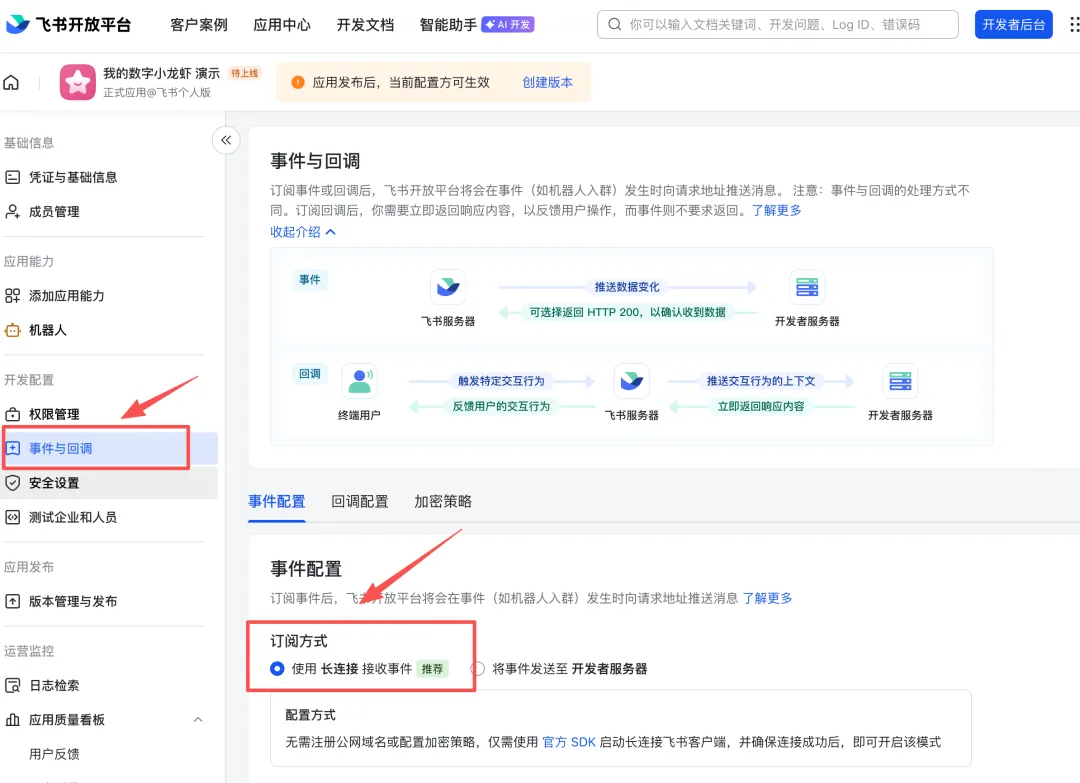The image size is (1080, 783).
Task: Select 将事件发送至开发者服务器 radio button
Action: (x=477, y=669)
